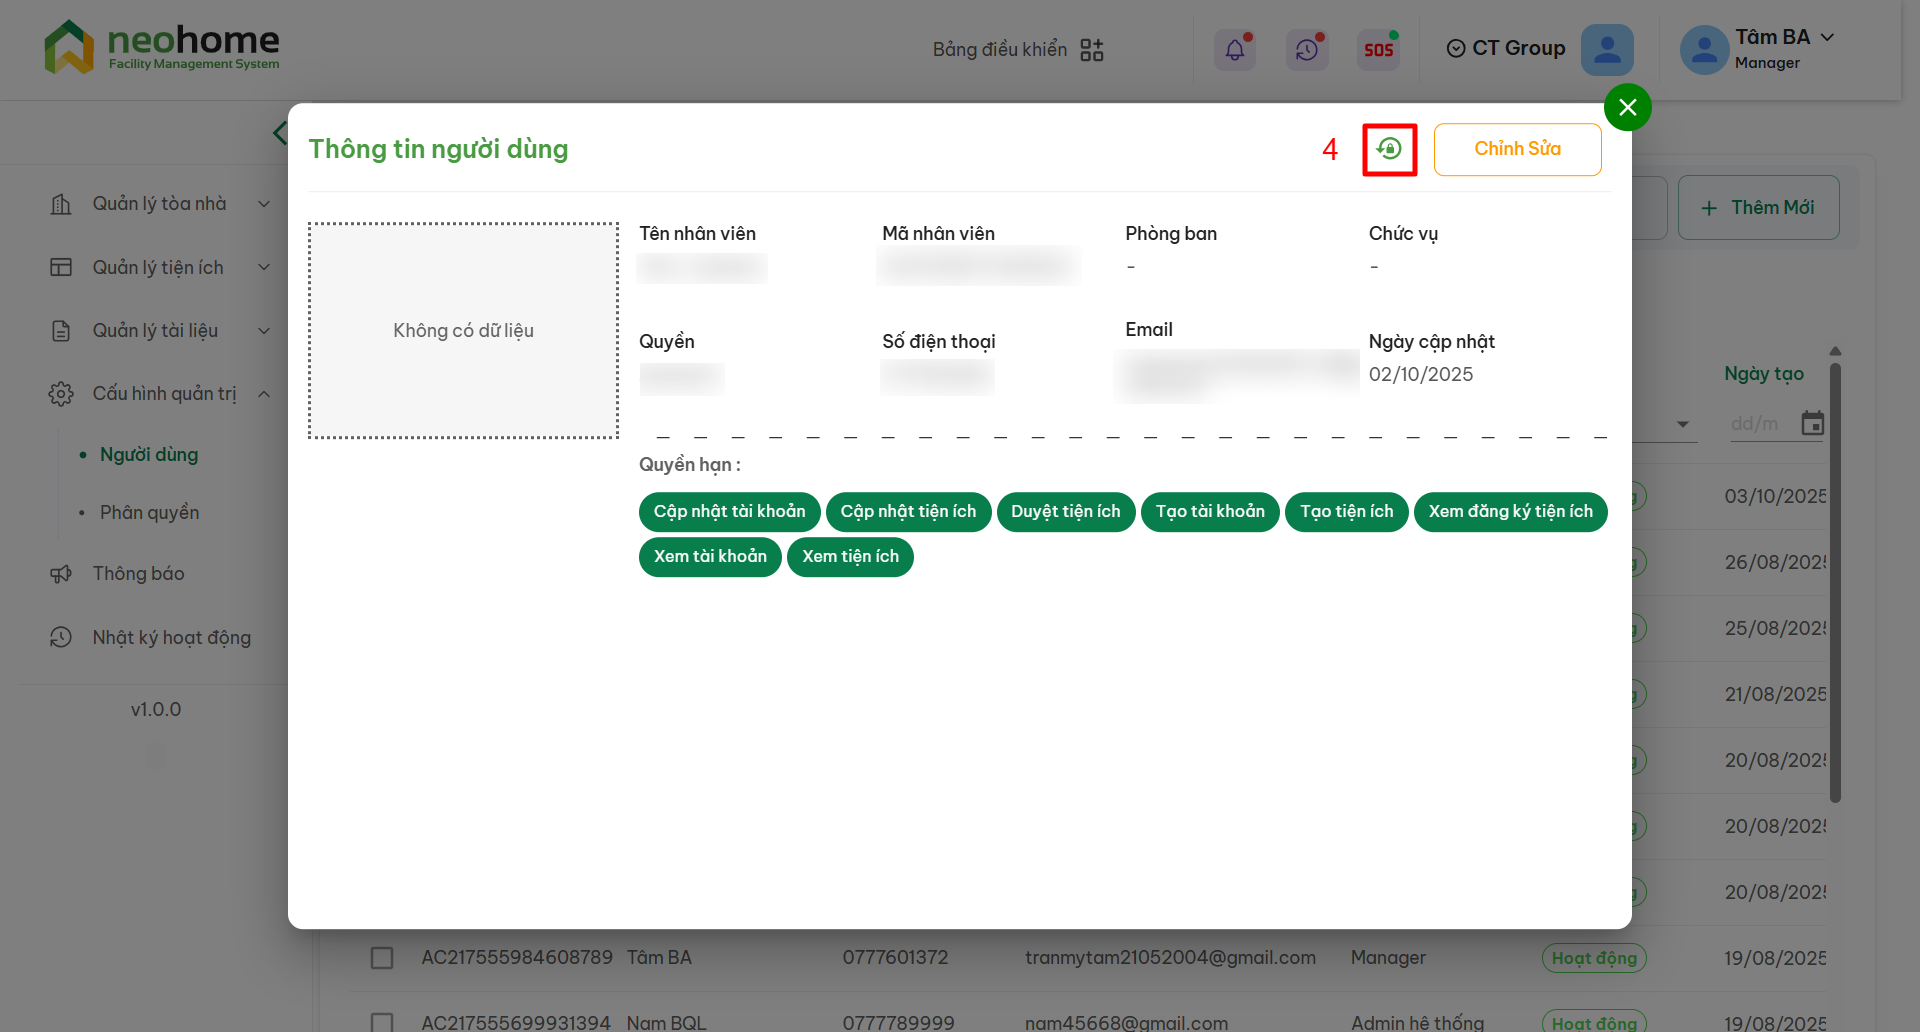Click the CT Group profile avatar
This screenshot has width=1920, height=1032.
tap(1606, 49)
